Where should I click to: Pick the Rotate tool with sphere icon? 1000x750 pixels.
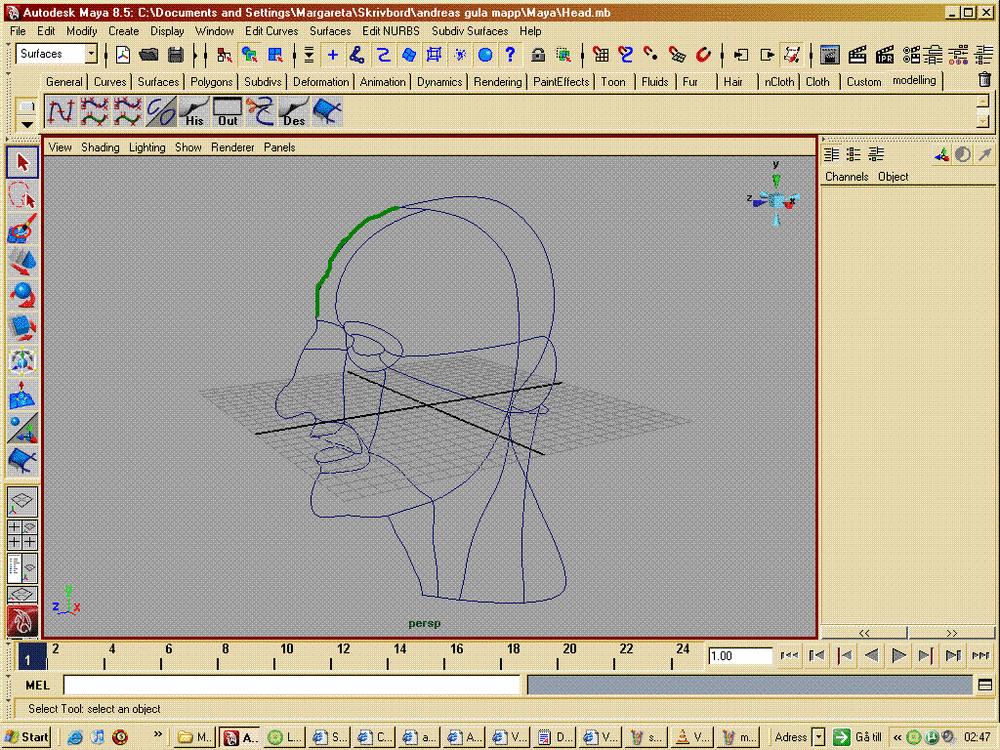click(x=22, y=296)
